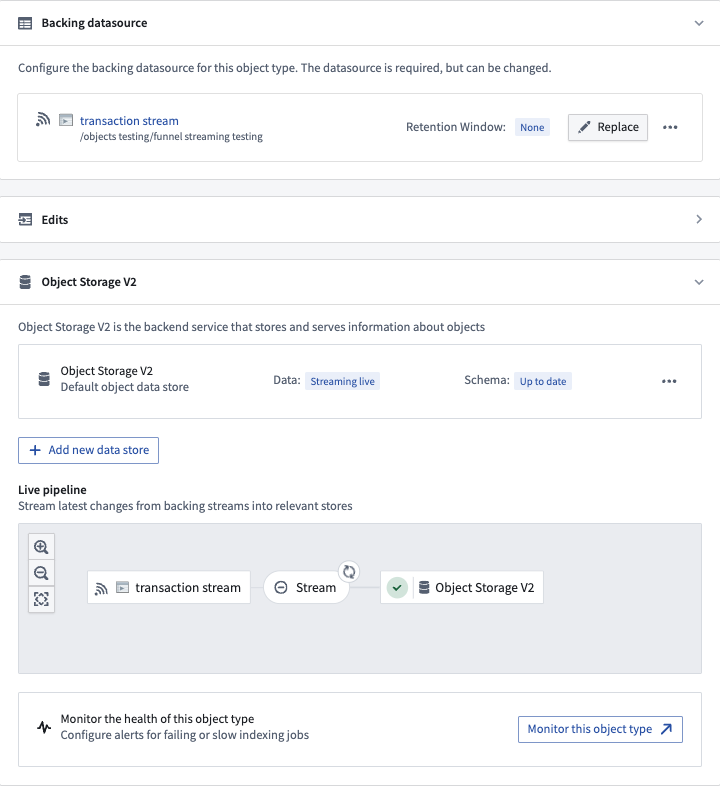Fit live pipeline graph to view

[x=41, y=599]
